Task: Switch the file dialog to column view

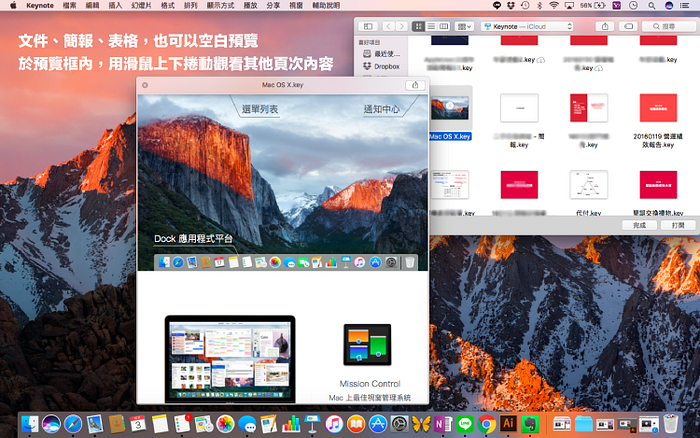Action: point(444,26)
